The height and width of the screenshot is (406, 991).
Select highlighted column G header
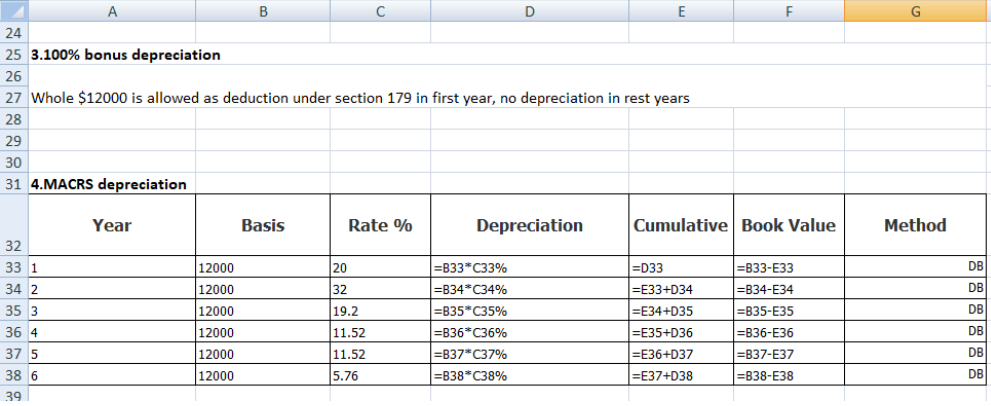(917, 11)
